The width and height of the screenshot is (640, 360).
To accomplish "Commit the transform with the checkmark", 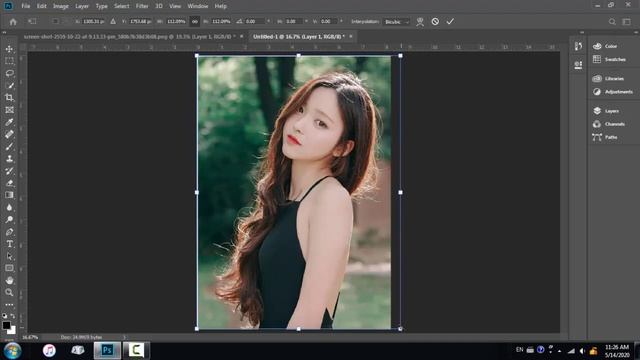I will pyautogui.click(x=450, y=22).
